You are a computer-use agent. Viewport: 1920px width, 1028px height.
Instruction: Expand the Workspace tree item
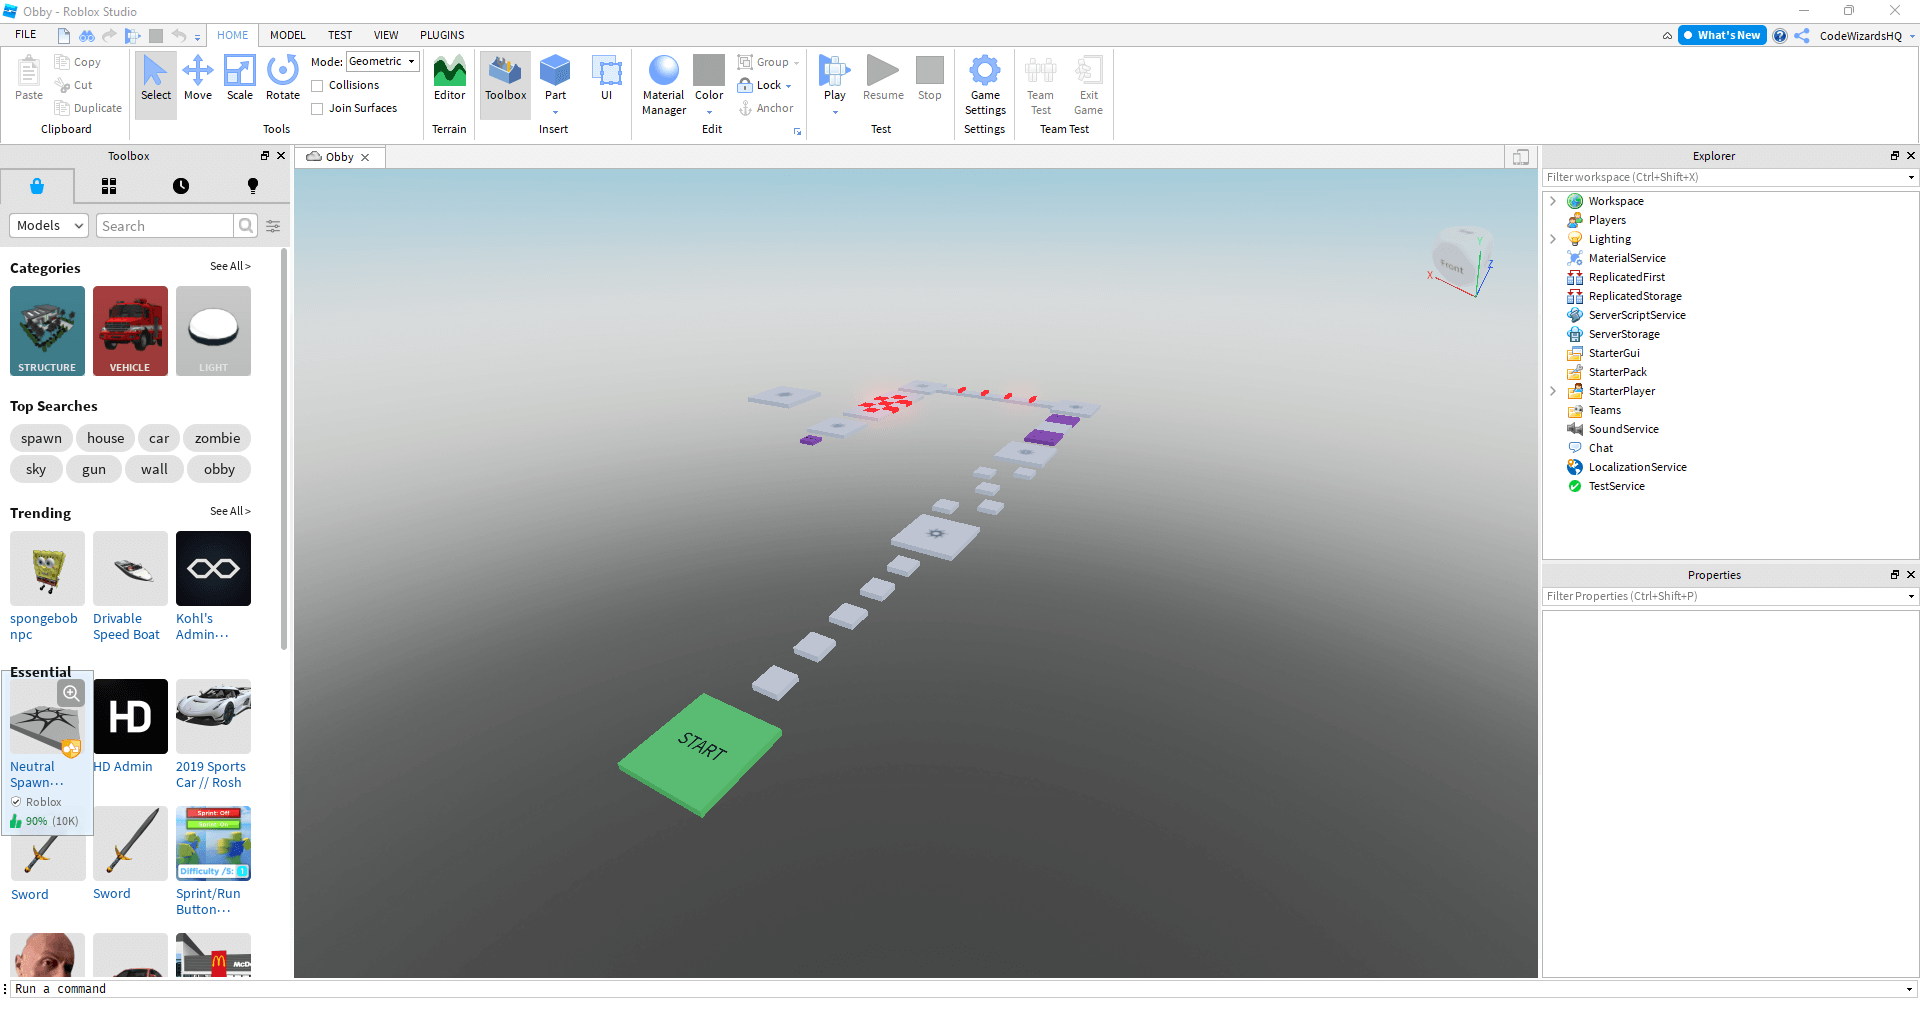tap(1552, 200)
